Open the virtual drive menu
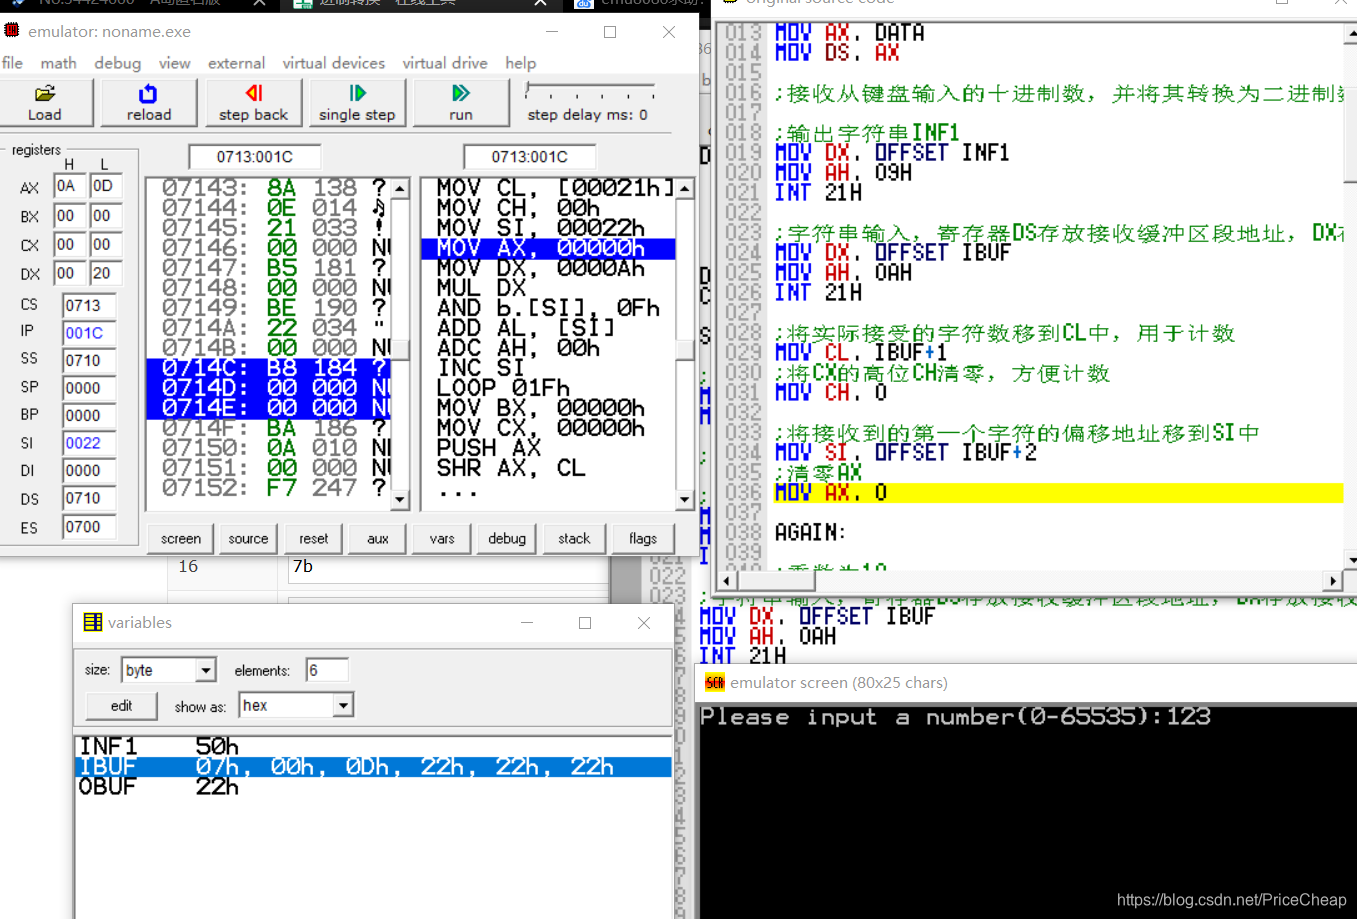The height and width of the screenshot is (919, 1357). tap(445, 63)
